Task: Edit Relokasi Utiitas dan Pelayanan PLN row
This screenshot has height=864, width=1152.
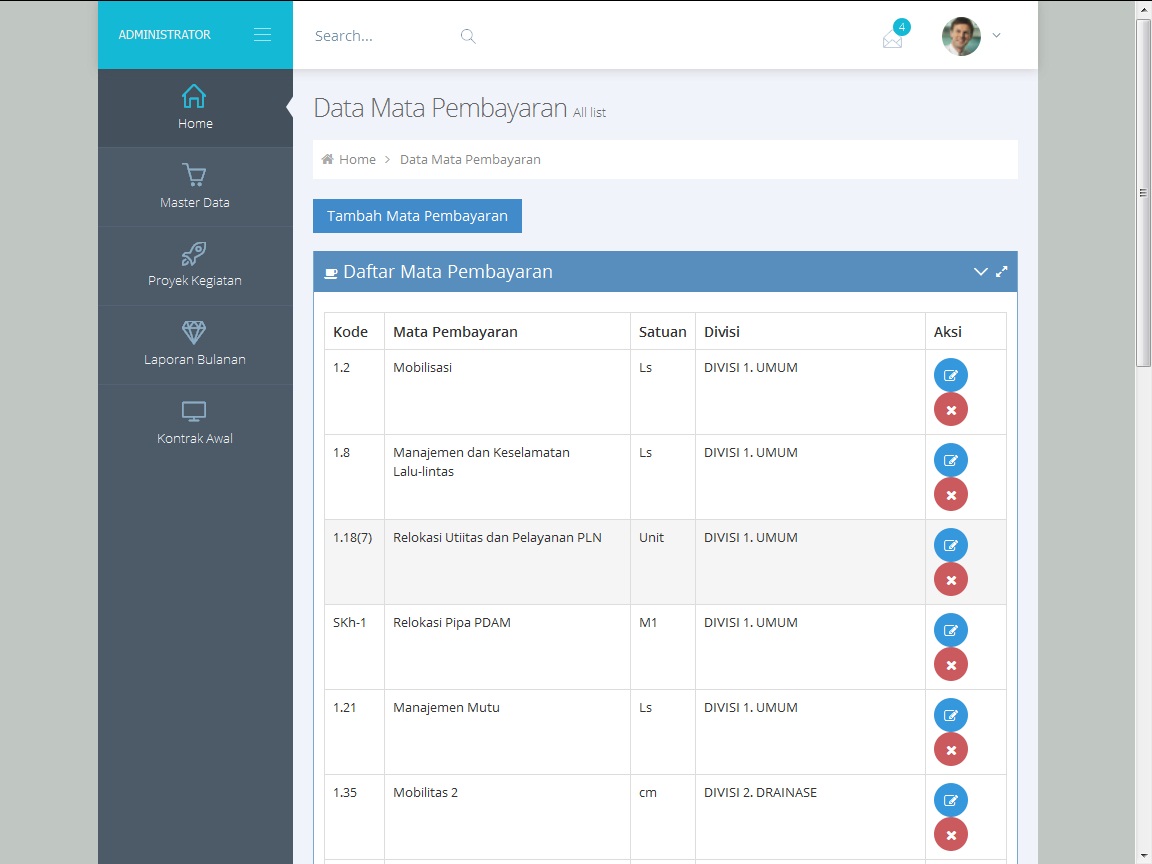Action: click(951, 545)
